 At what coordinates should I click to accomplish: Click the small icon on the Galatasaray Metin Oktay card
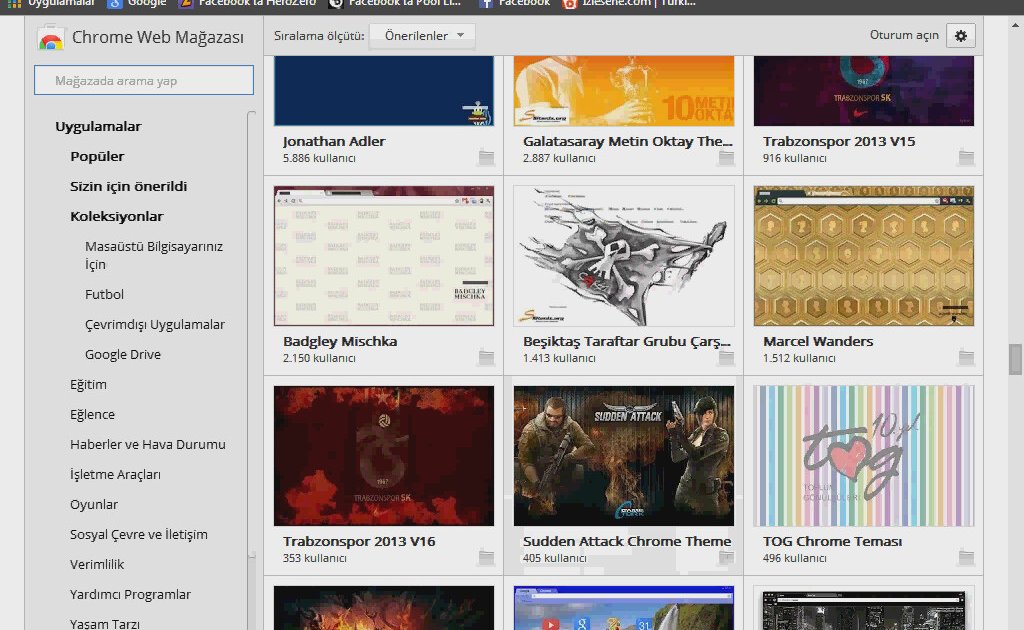726,157
